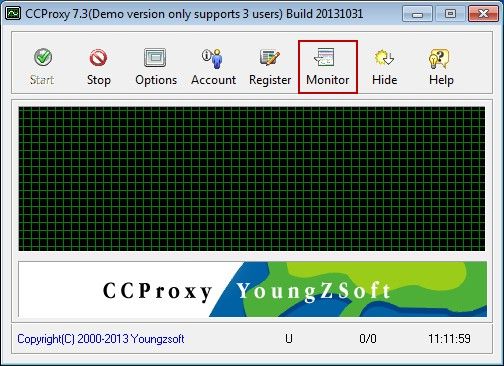
Task: Click the CCProxy banner text
Action: 157,291
